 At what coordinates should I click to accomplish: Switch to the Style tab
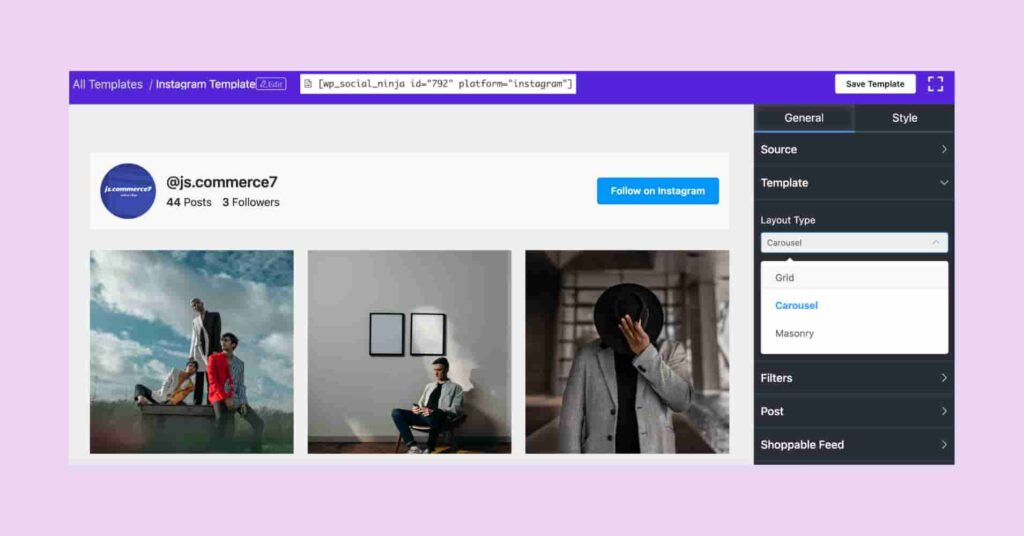pos(904,118)
